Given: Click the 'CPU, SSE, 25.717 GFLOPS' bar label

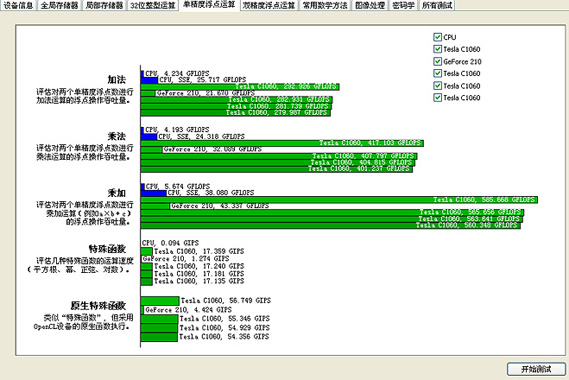Looking at the screenshot, I should pos(202,79).
